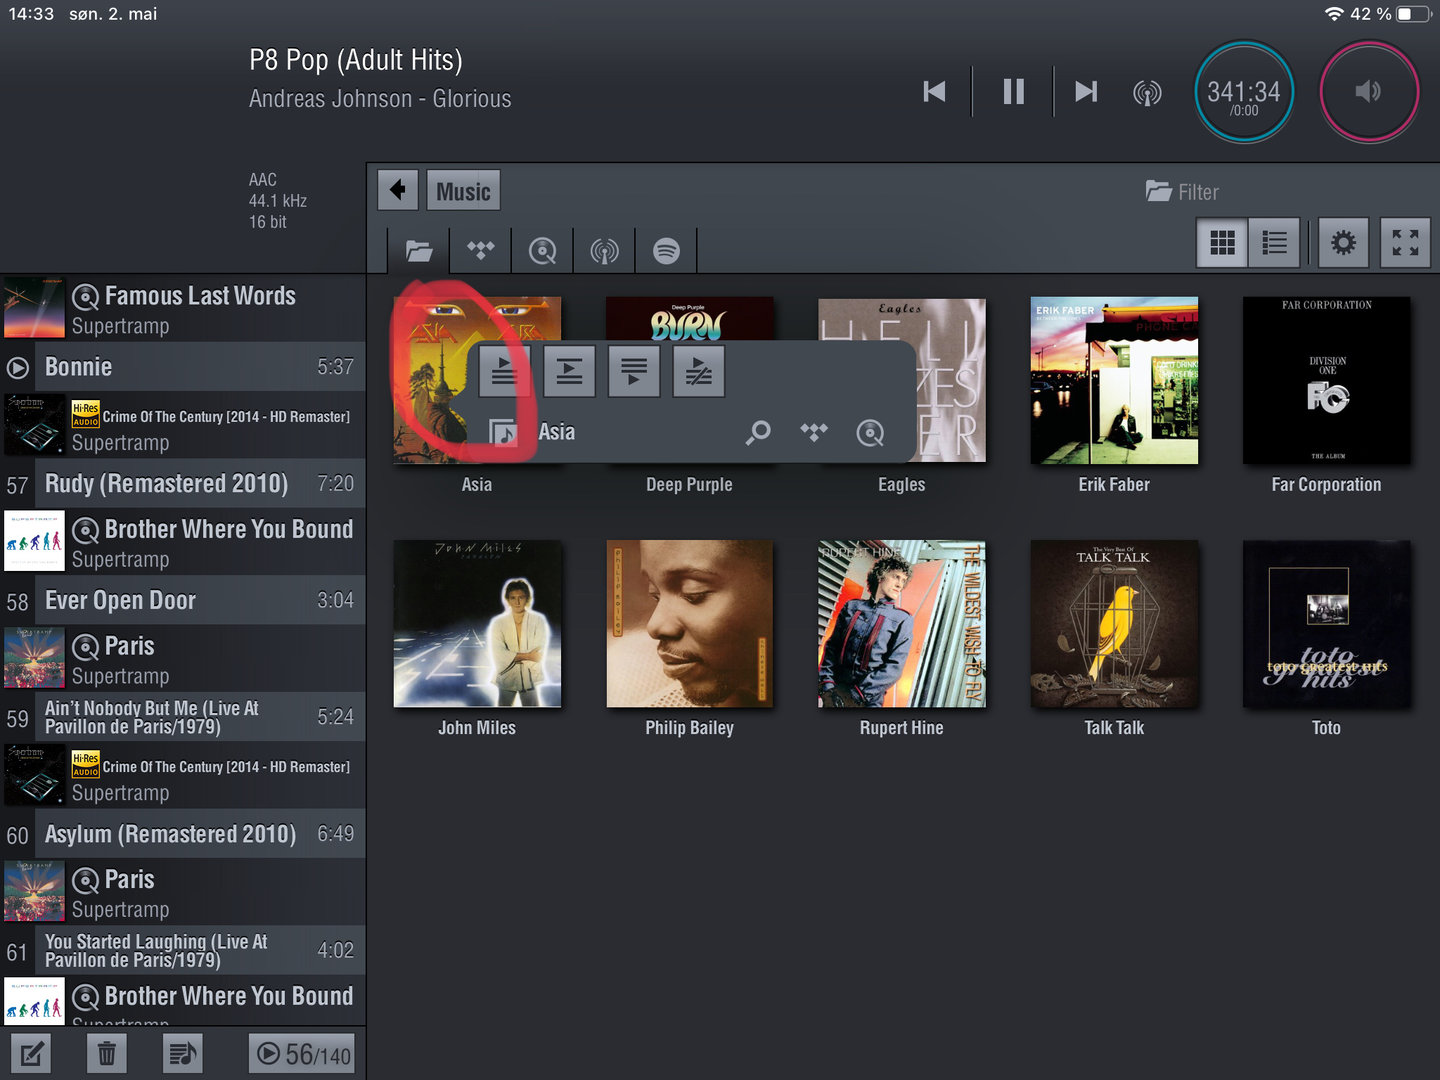Open Brother Where You Bound header above track 58
Screen dimensions: 1440x1080
click(183, 542)
